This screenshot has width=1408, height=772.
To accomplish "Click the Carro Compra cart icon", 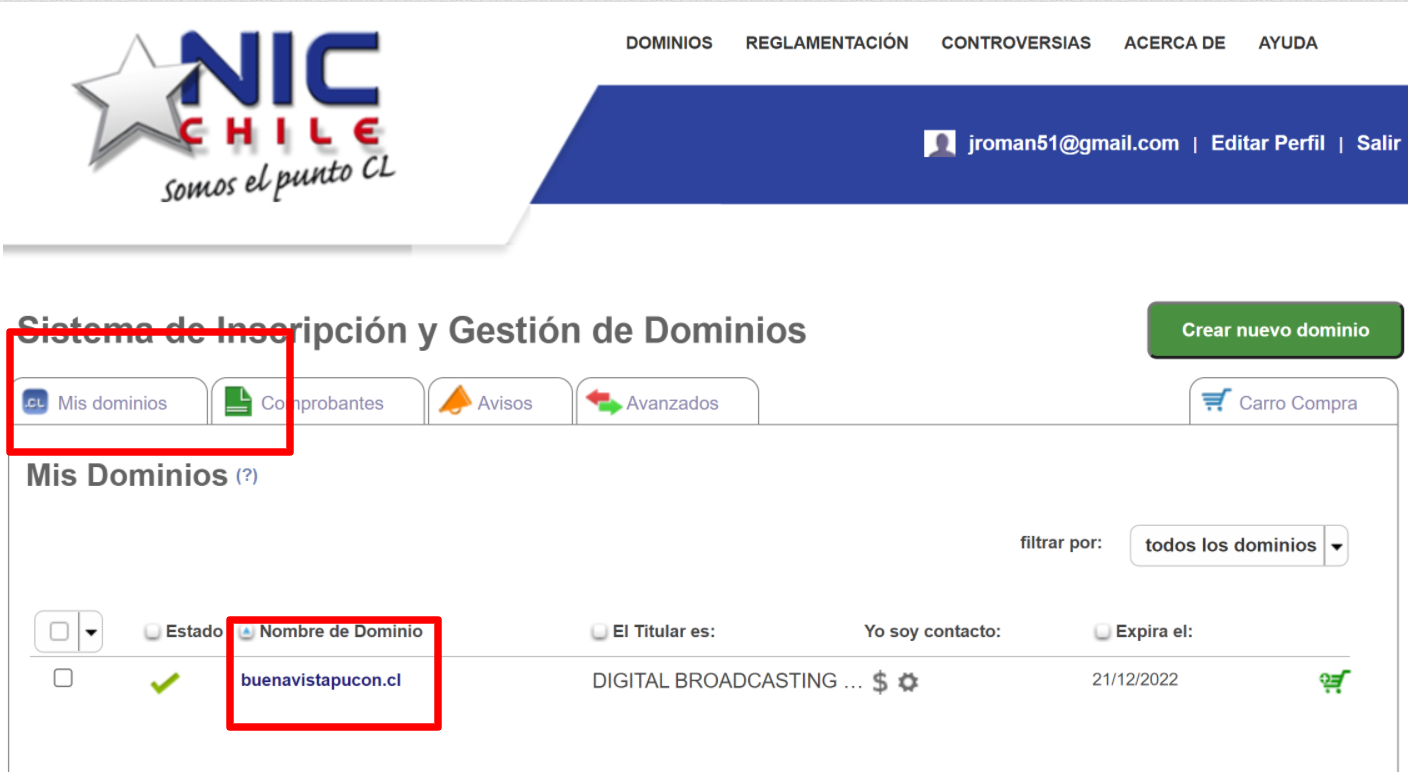I will click(x=1216, y=401).
